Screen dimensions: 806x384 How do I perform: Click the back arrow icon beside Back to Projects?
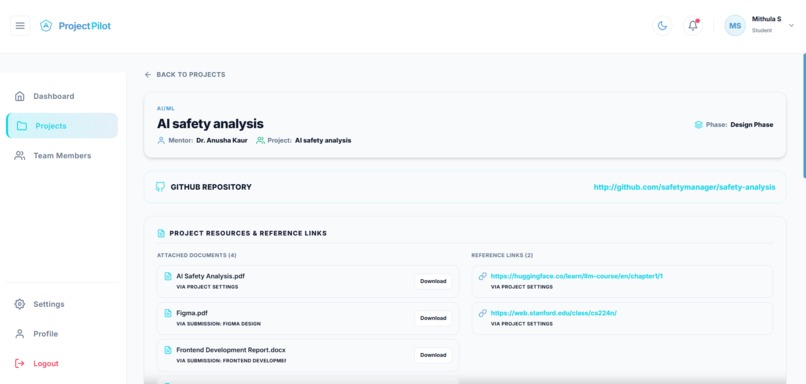pos(148,75)
